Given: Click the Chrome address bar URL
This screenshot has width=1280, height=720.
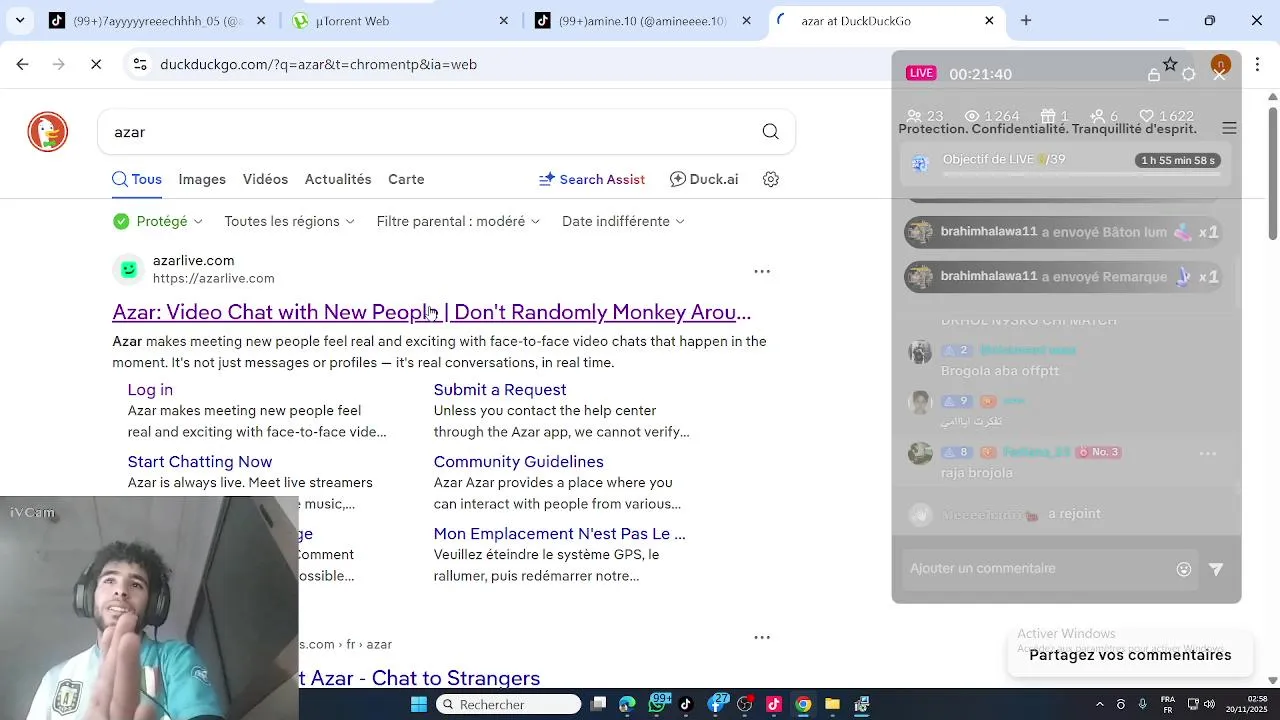Looking at the screenshot, I should [x=318, y=64].
